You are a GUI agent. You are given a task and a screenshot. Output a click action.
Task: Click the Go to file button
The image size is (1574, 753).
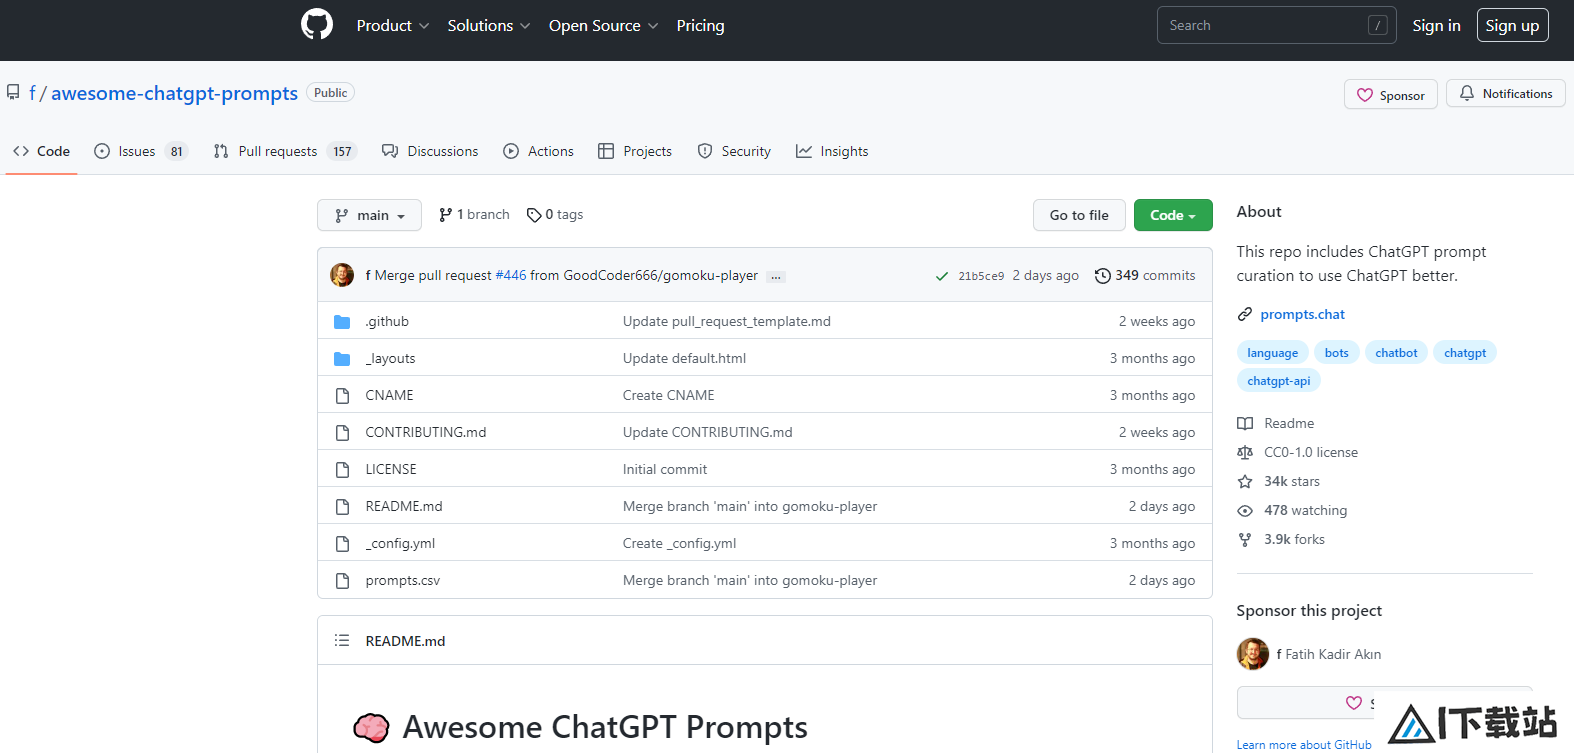click(1079, 215)
